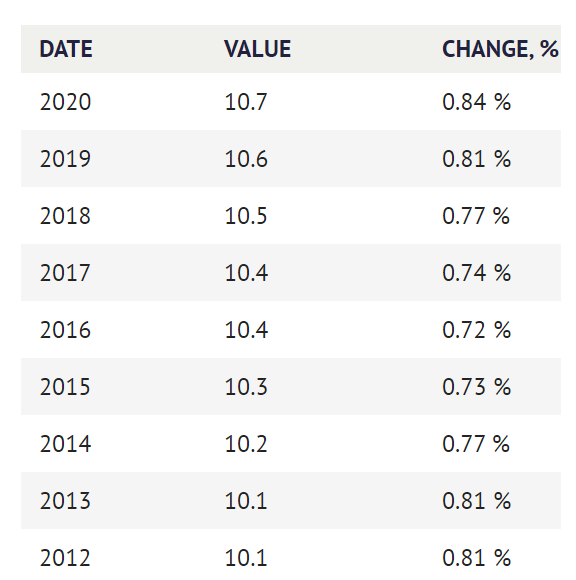
Task: Click the 2013 row date
Action: 65,500
